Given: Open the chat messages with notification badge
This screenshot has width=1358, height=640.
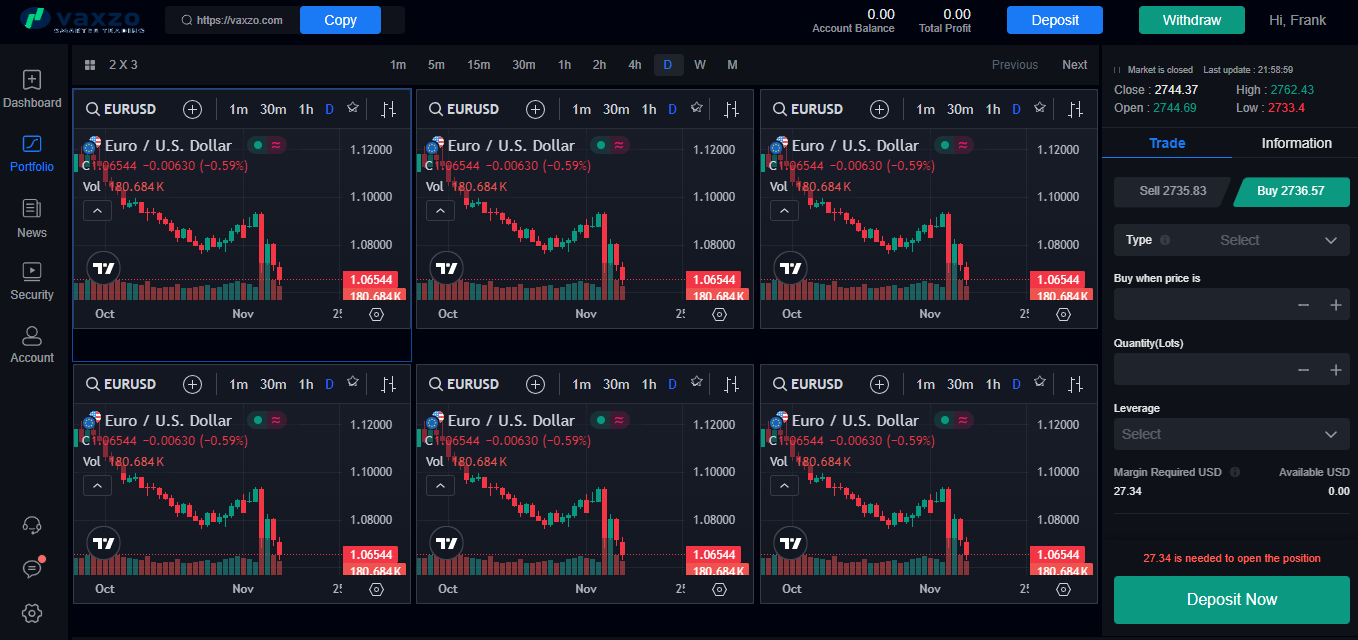Looking at the screenshot, I should pos(31,568).
